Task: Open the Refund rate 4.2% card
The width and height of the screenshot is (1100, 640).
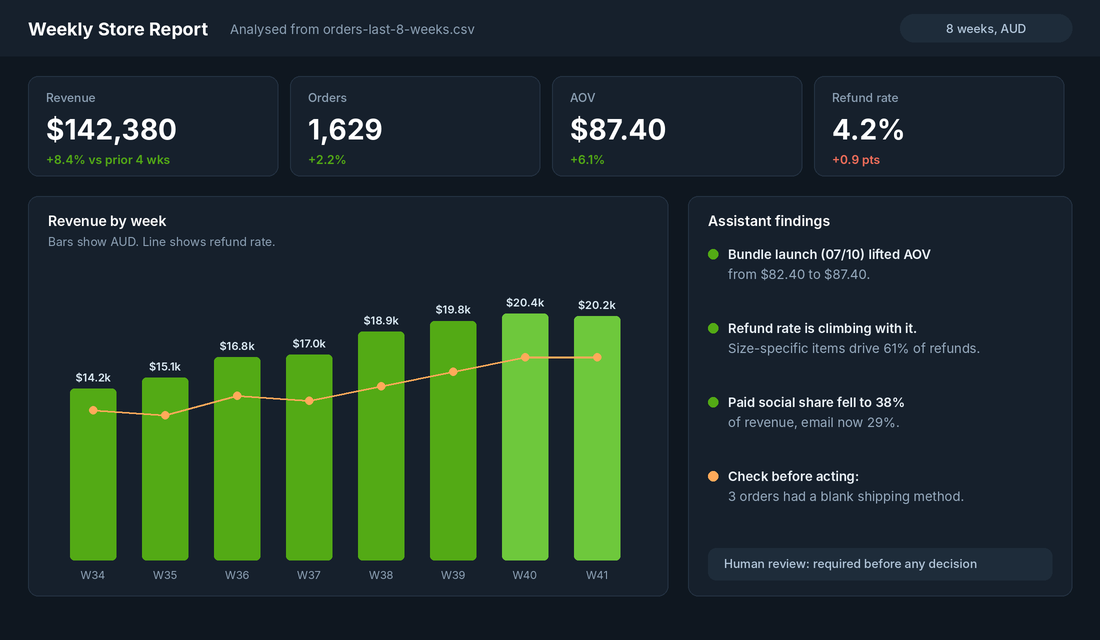Action: coord(939,126)
